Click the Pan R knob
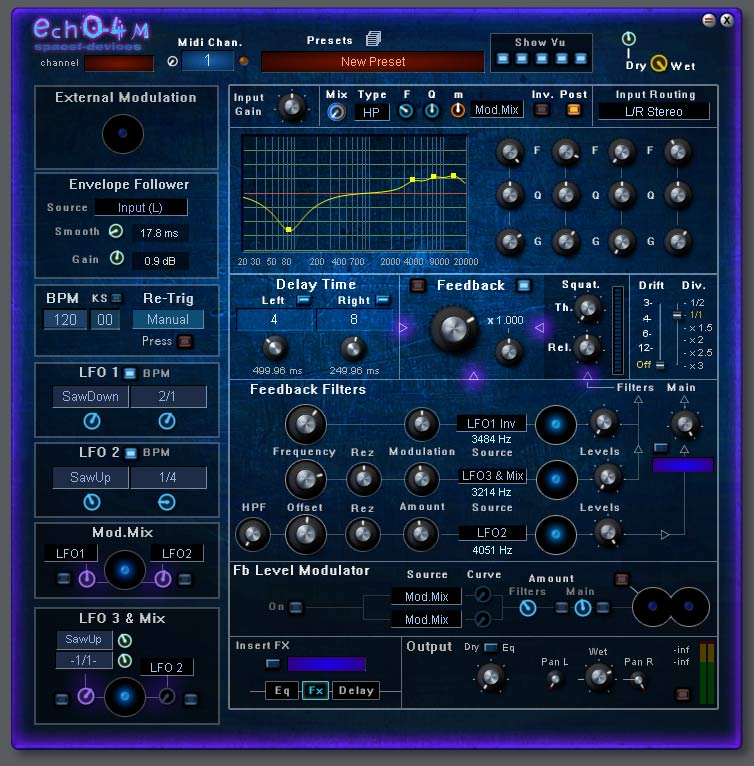Image resolution: width=754 pixels, height=766 pixels. (638, 679)
